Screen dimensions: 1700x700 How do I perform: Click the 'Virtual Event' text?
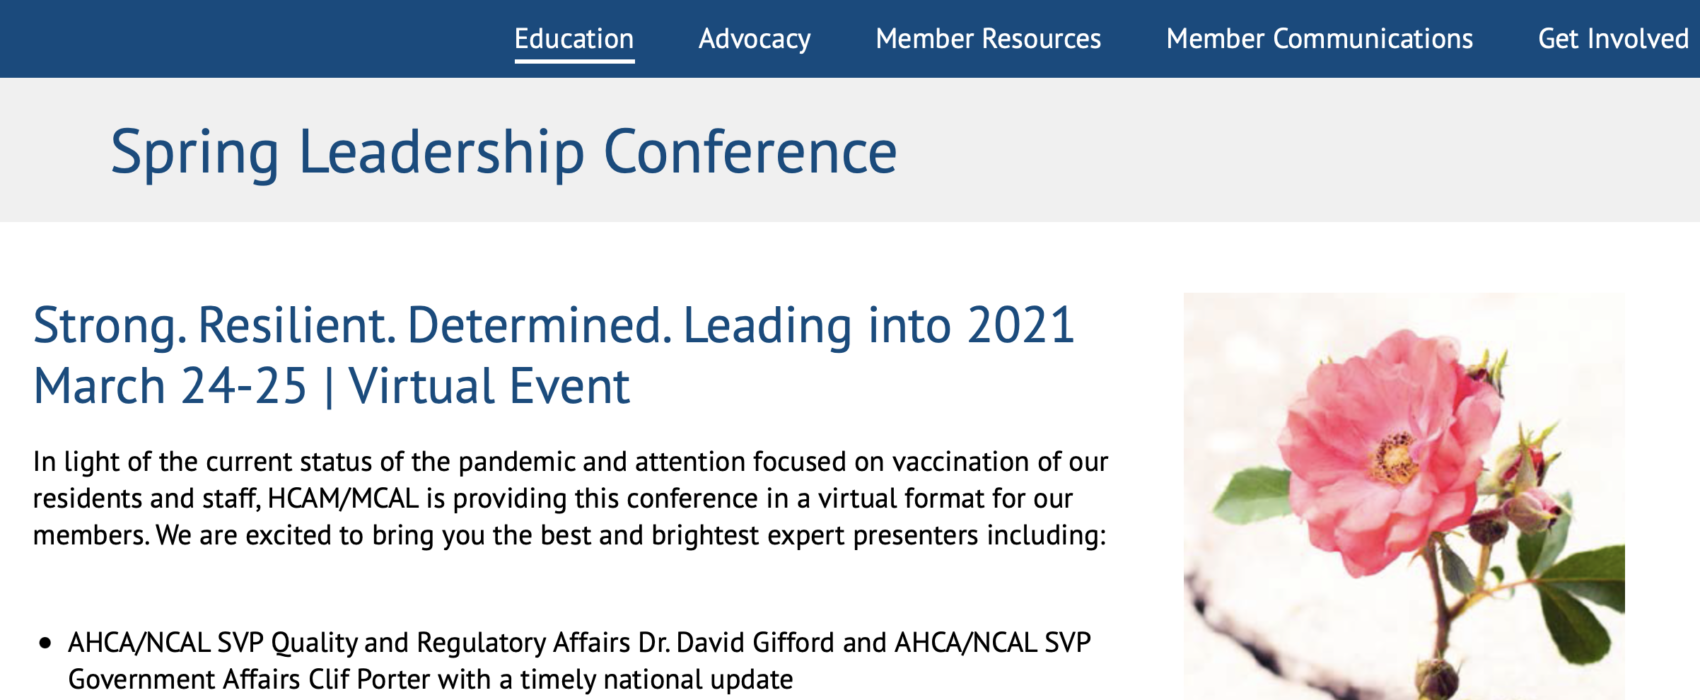[489, 386]
